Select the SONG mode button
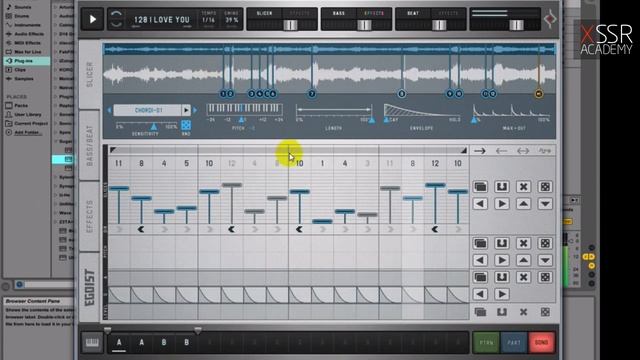The height and width of the screenshot is (360, 640). pyautogui.click(x=542, y=342)
